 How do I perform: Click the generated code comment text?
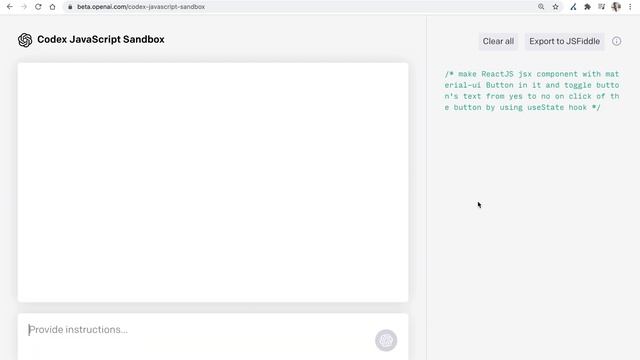pos(532,91)
